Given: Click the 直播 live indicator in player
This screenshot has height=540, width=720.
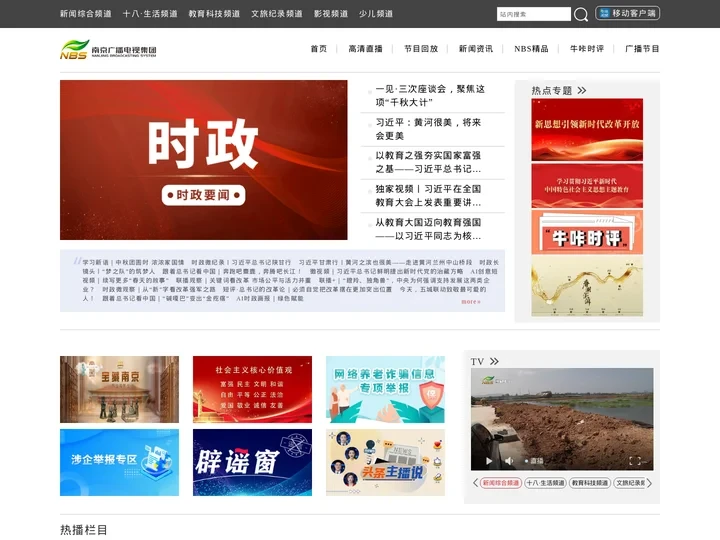Looking at the screenshot, I should (x=534, y=461).
